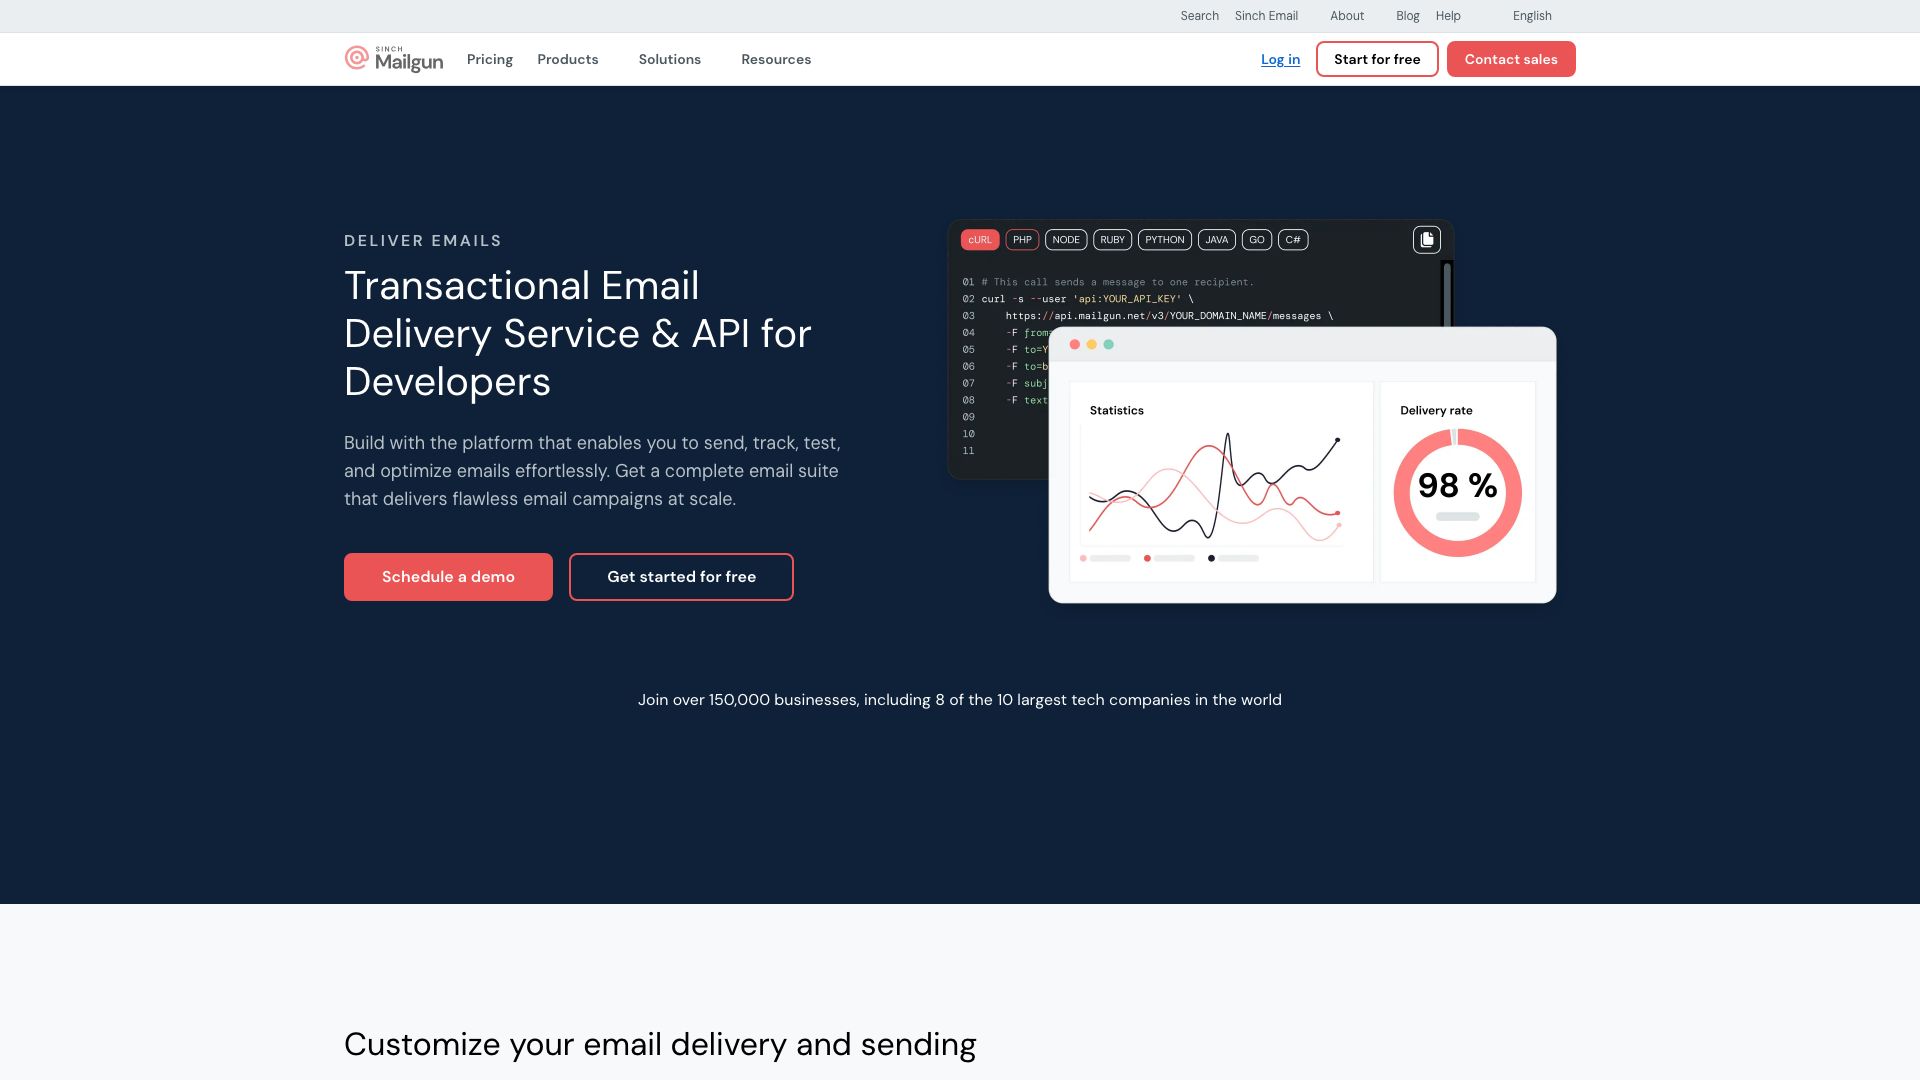This screenshot has width=1920, height=1080.
Task: Switch the code sample to PHP
Action: coord(1022,240)
